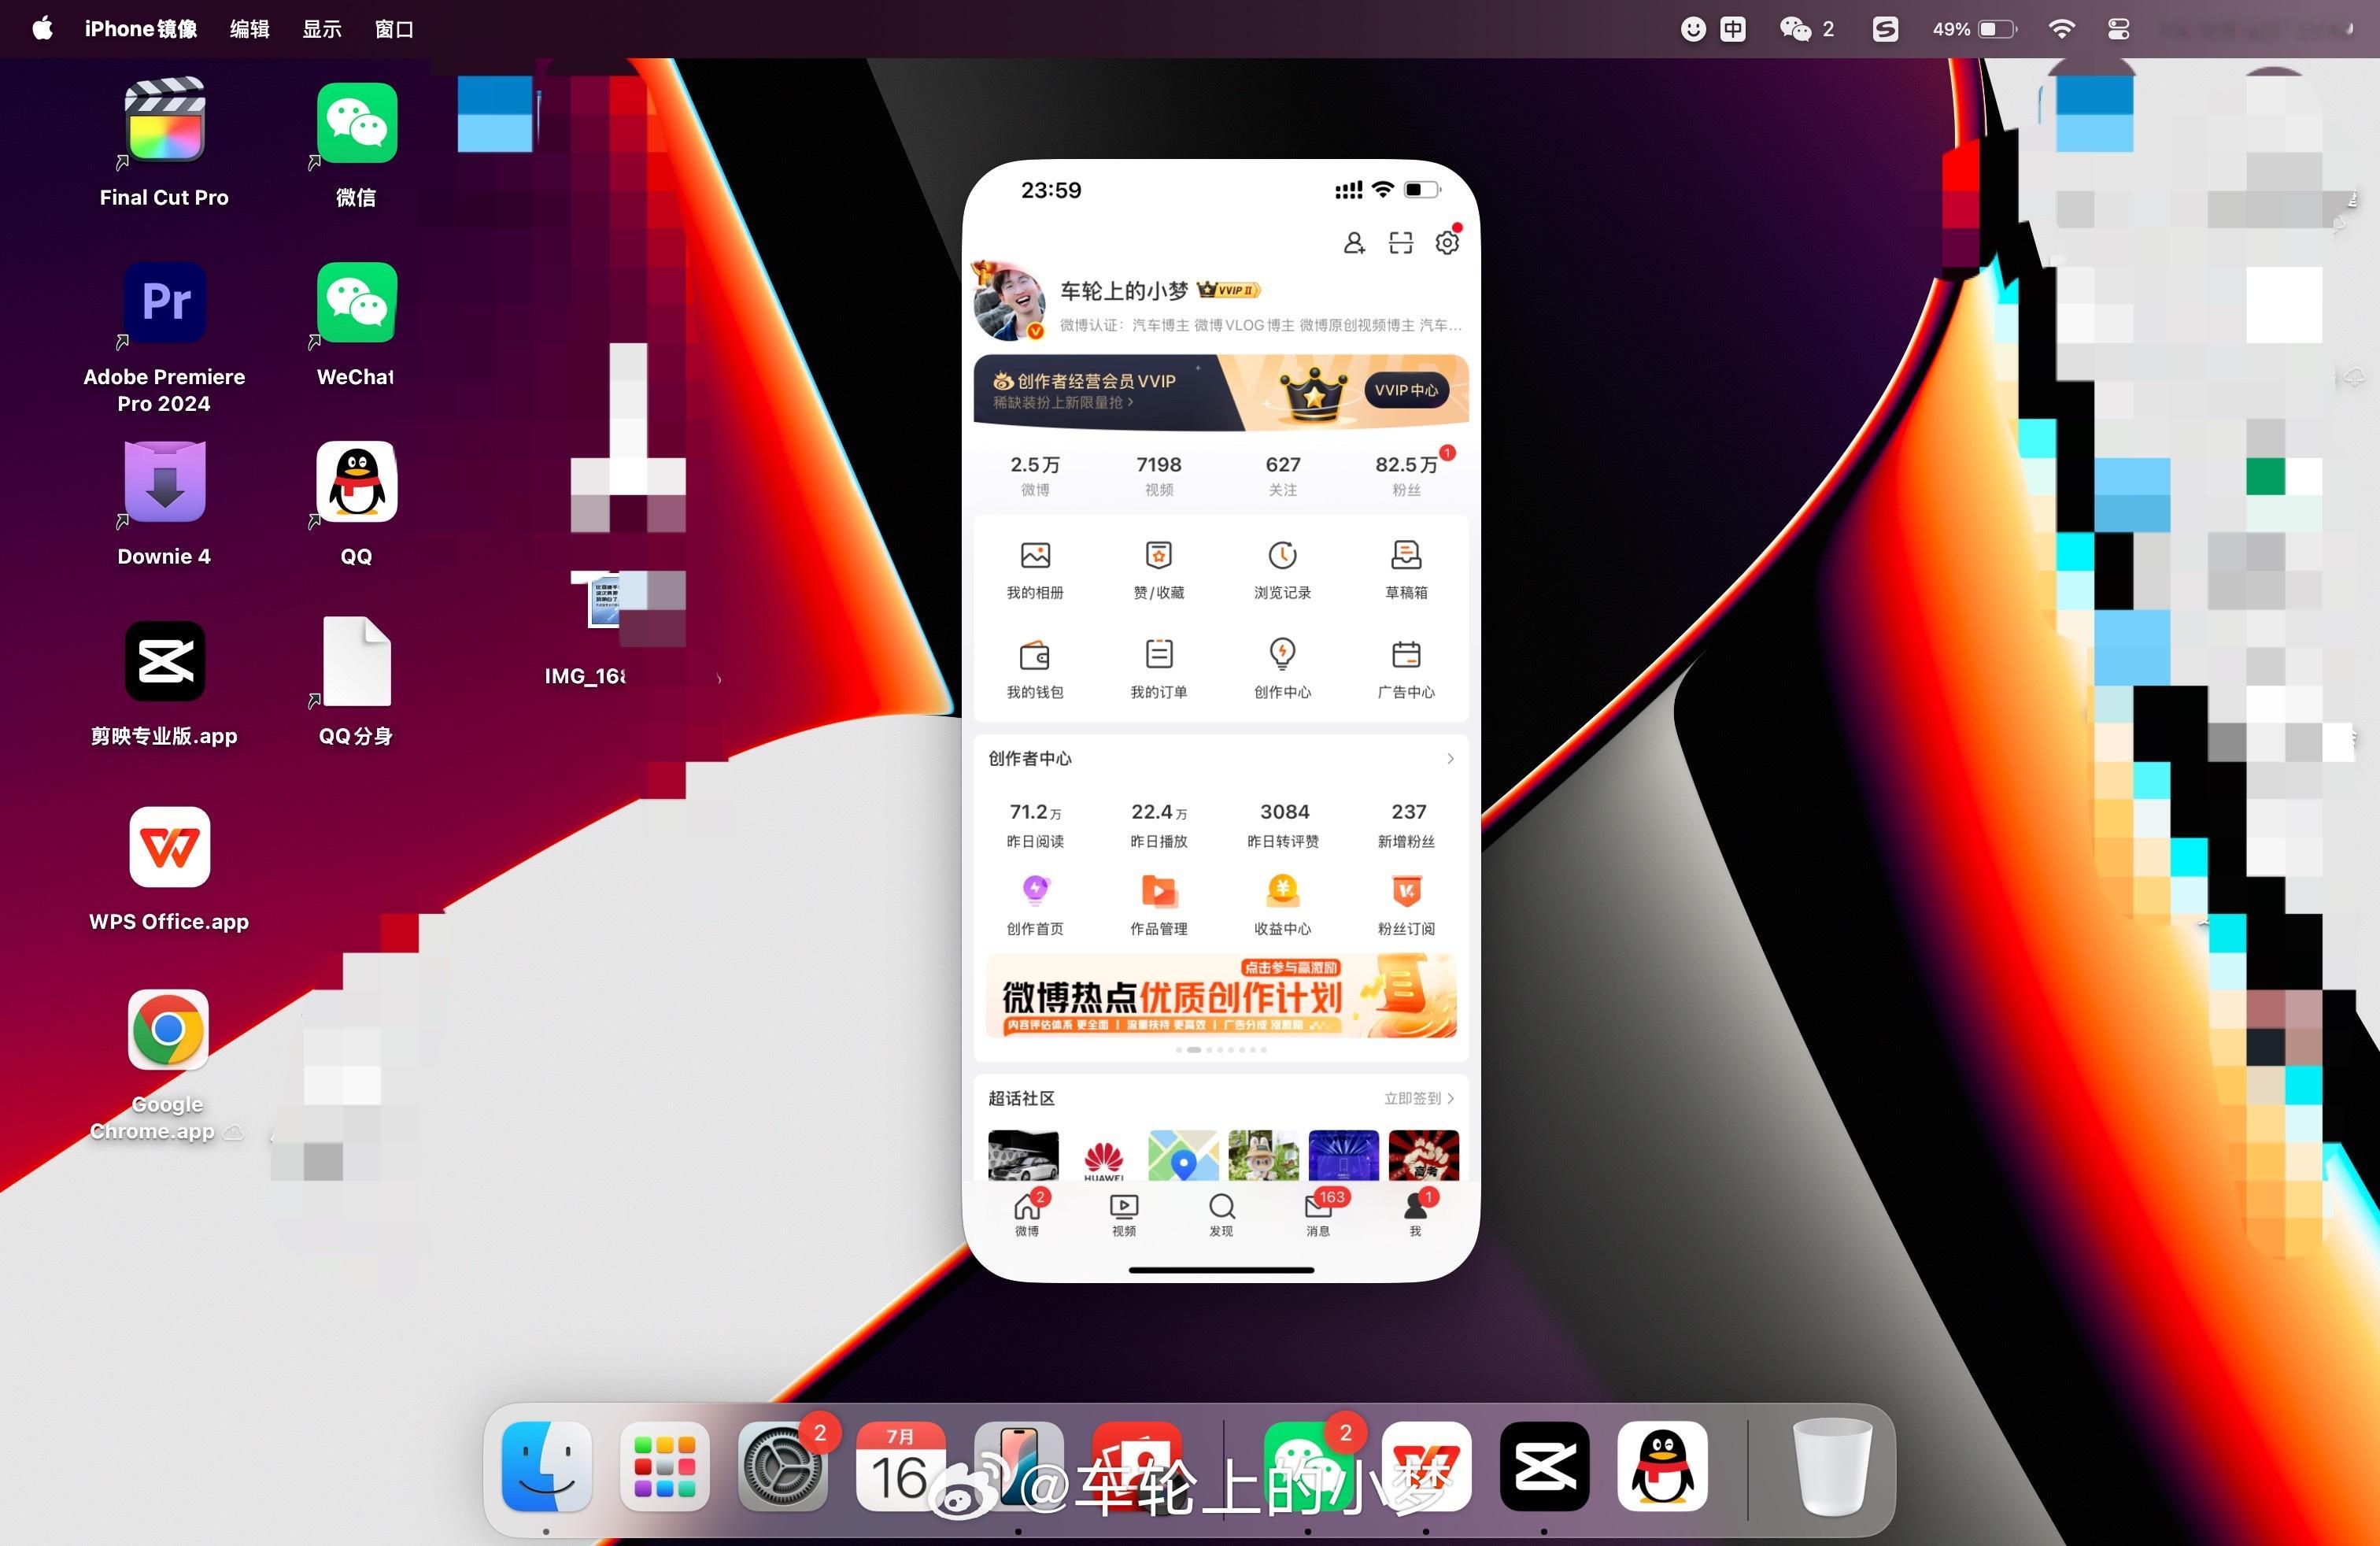Viewport: 2380px width, 1546px height.
Task: Open 我的钱包 wallet
Action: point(1035,669)
